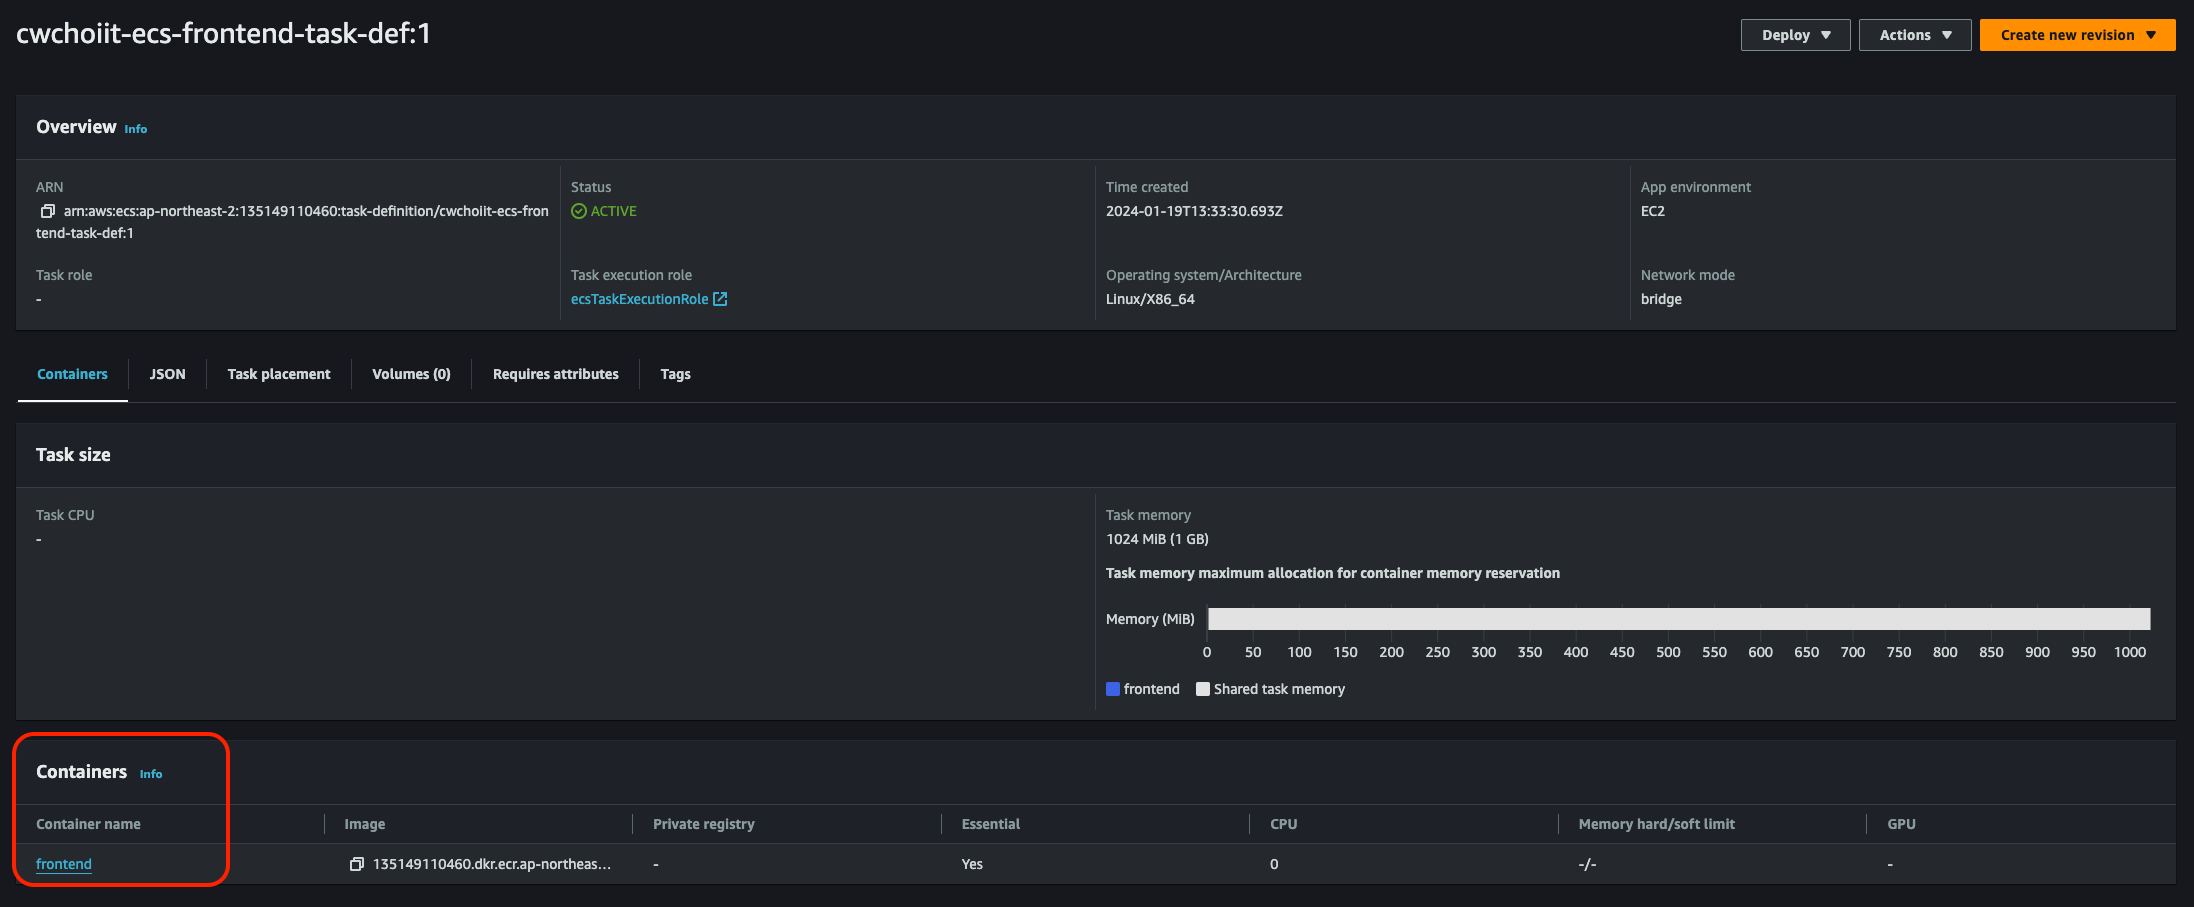Open the Info link next to Containers heading

pos(151,774)
